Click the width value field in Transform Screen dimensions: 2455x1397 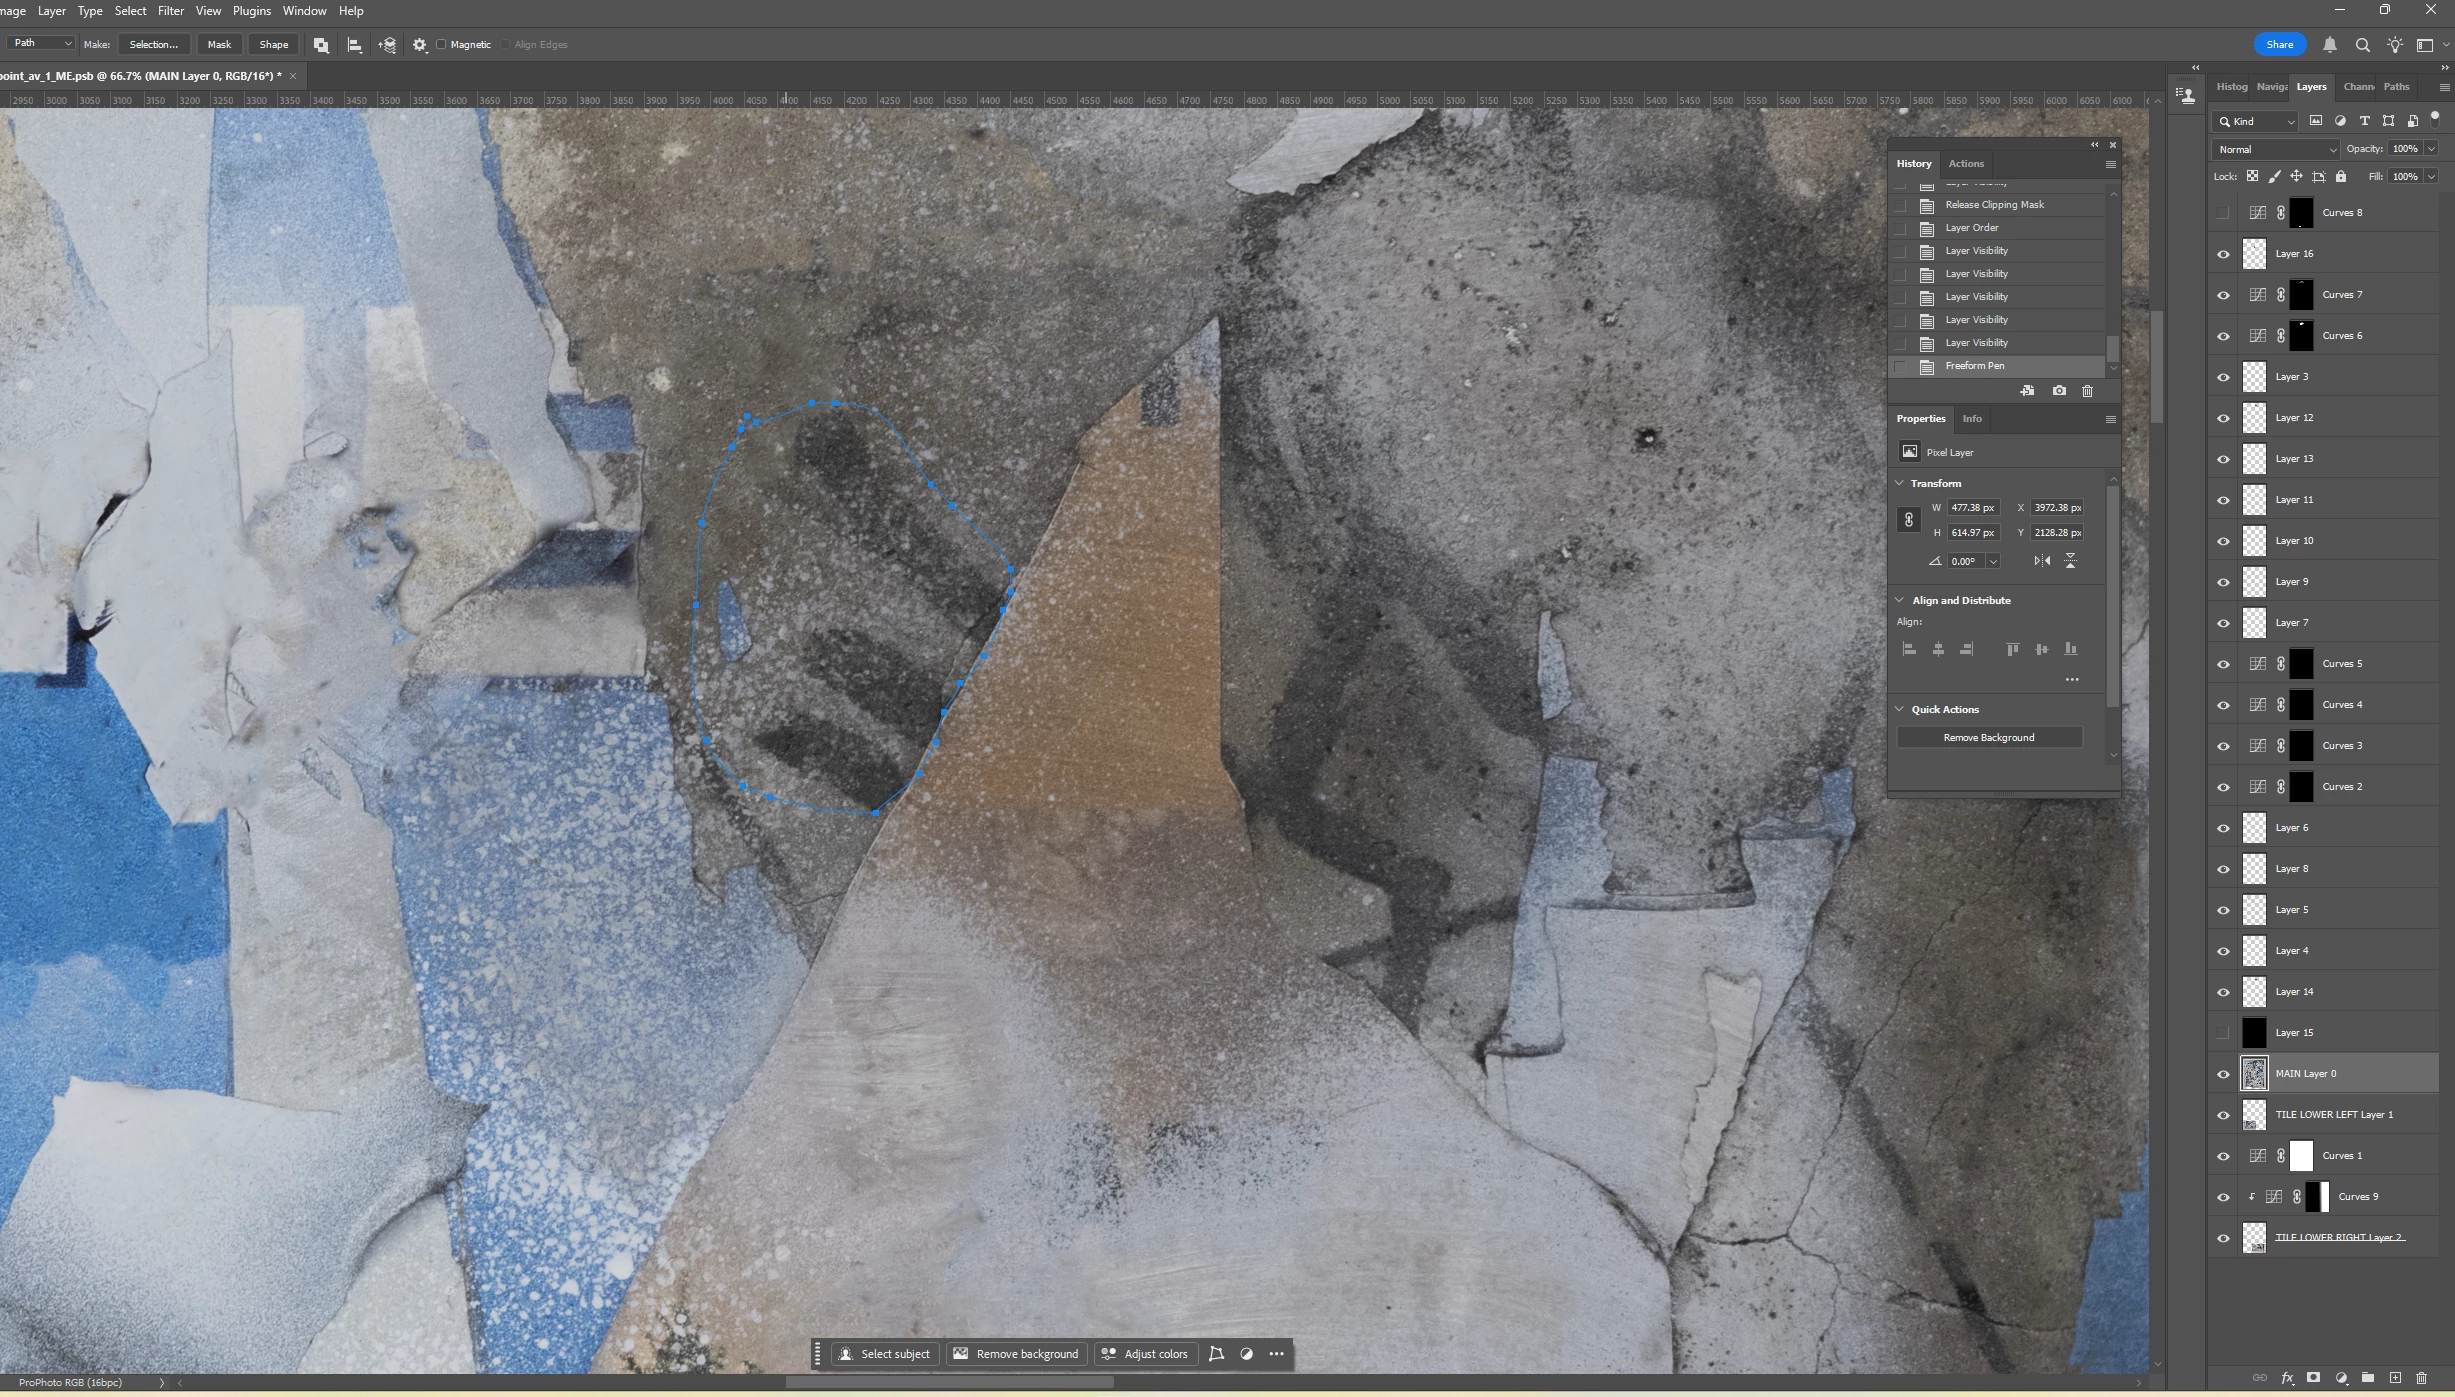tap(1972, 508)
